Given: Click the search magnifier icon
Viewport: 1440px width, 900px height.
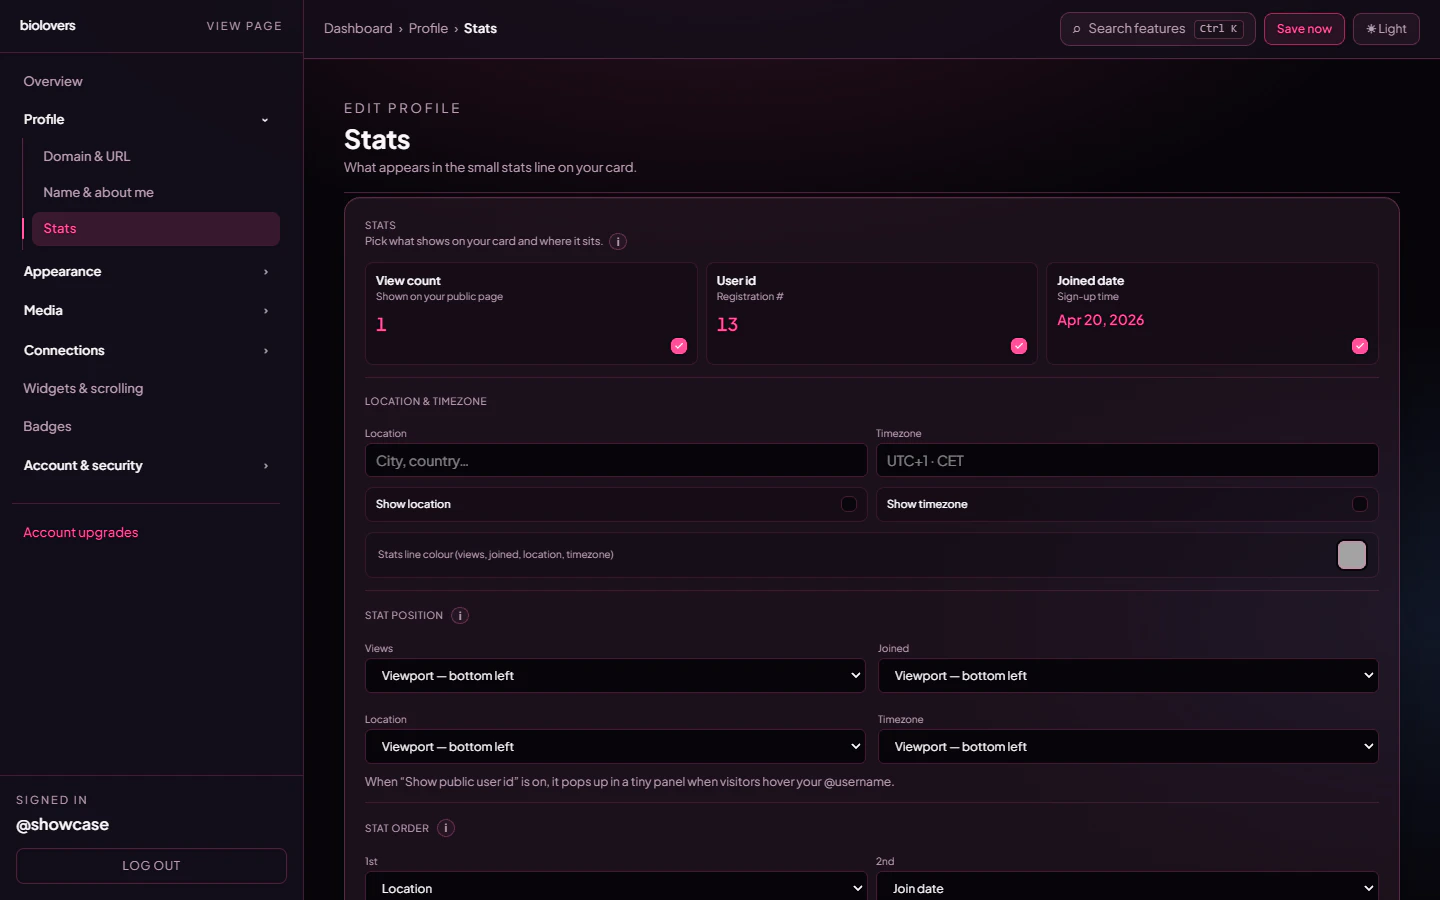Looking at the screenshot, I should (x=1075, y=29).
